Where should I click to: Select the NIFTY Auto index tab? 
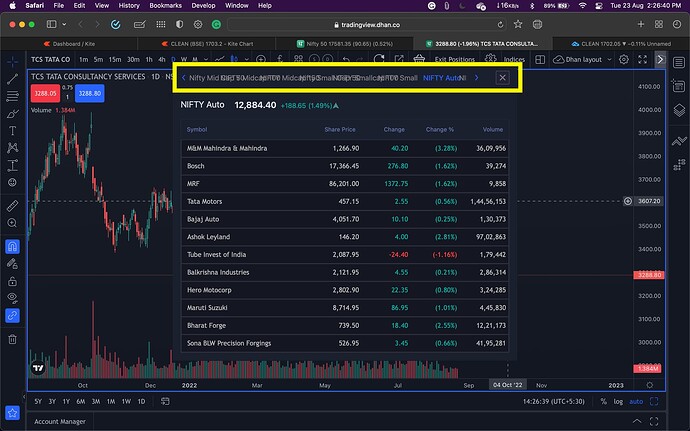[441, 78]
